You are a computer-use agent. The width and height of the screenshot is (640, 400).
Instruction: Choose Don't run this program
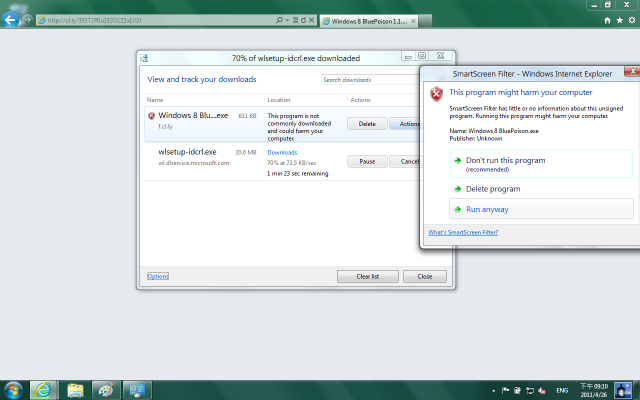(x=541, y=164)
